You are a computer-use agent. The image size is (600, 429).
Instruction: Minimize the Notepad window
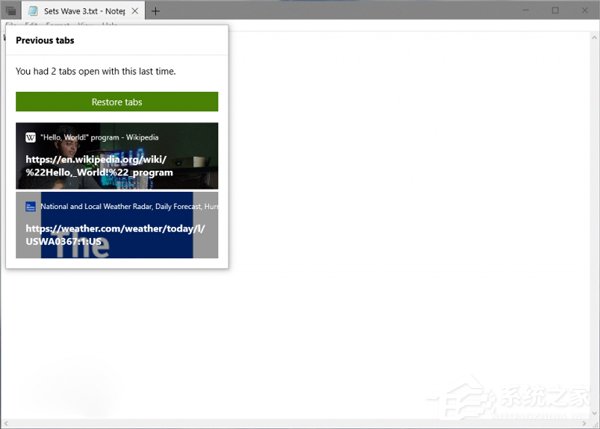click(526, 10)
